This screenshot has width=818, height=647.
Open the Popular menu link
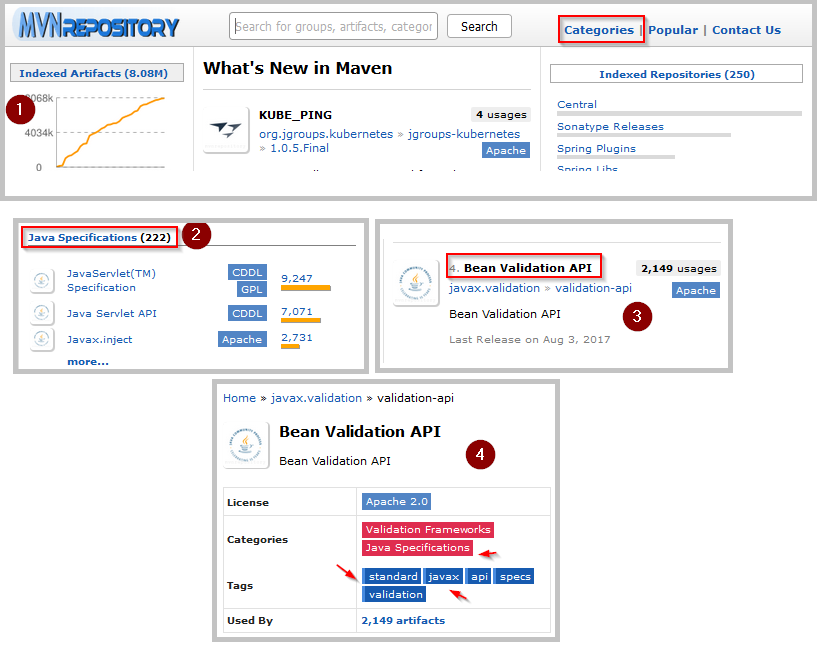(x=673, y=30)
